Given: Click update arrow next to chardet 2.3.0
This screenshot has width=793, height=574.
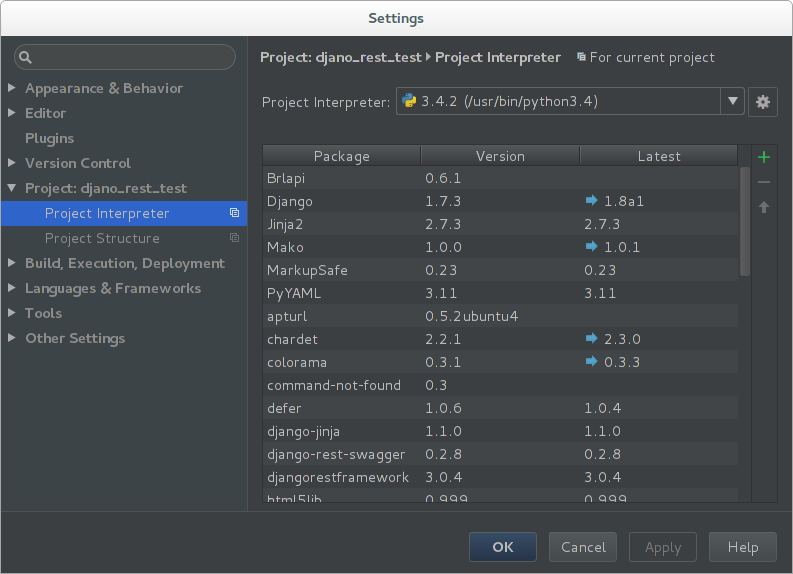Looking at the screenshot, I should coord(591,338).
